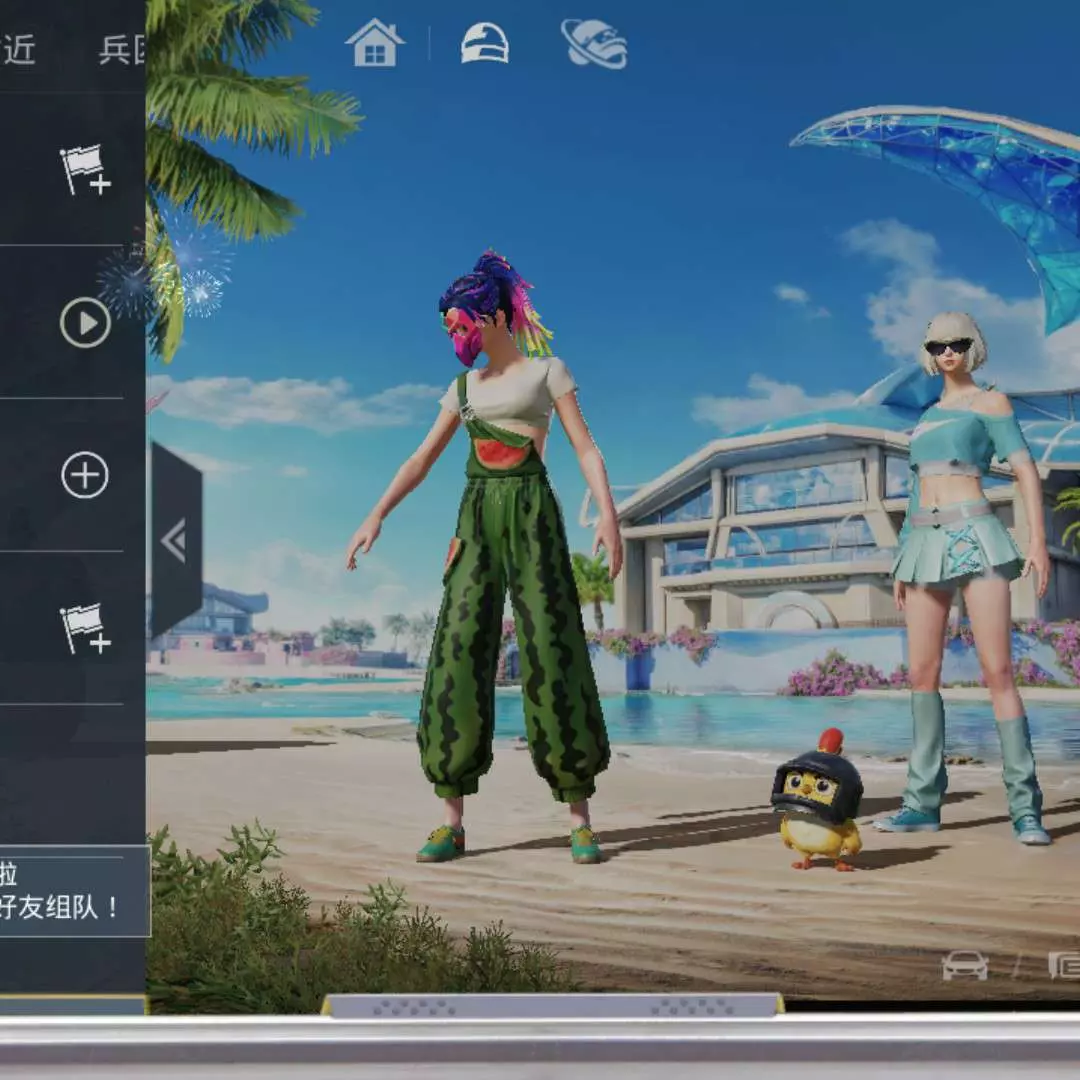Image resolution: width=1080 pixels, height=1080 pixels.
Task: Click the yellow-edged bar below the side panel
Action: [72, 1004]
